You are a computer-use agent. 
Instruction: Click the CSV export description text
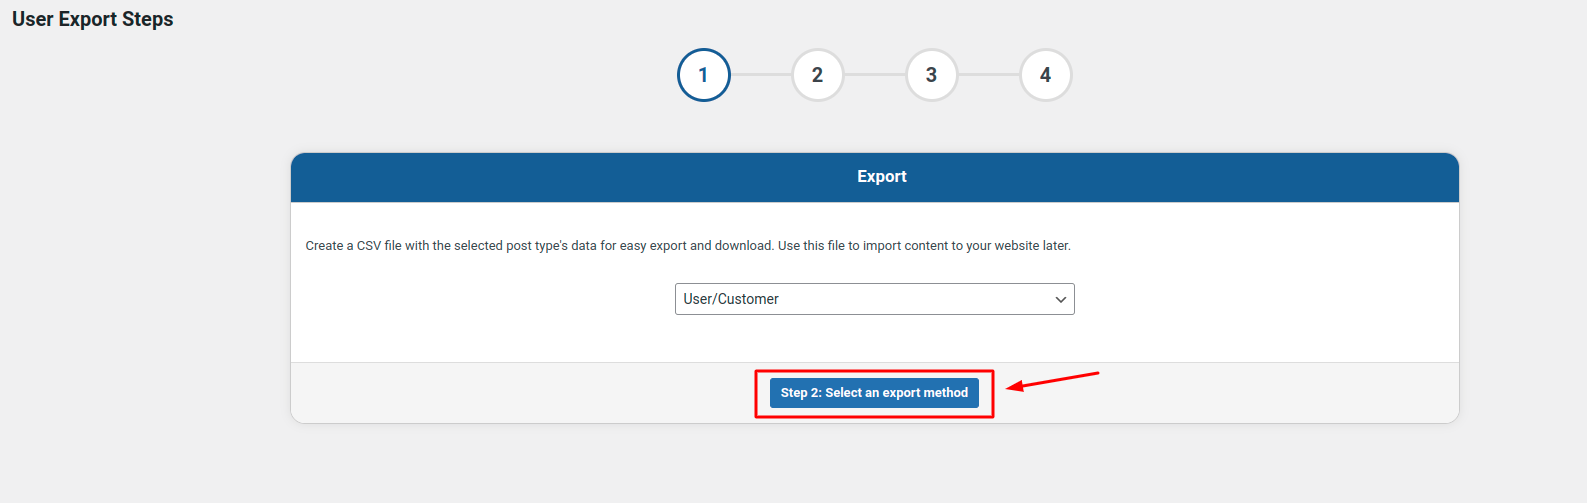pos(687,246)
